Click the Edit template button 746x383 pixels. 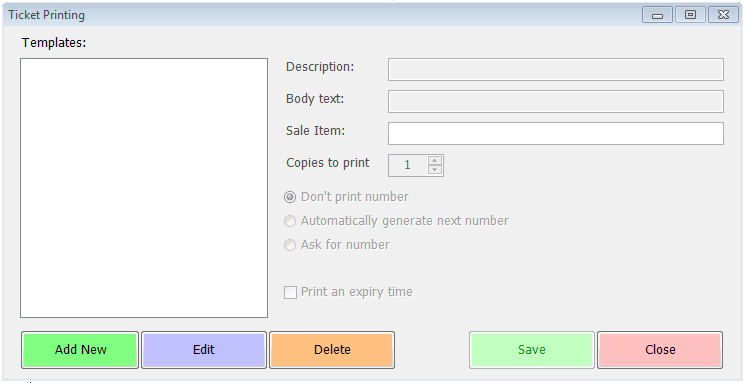click(204, 350)
